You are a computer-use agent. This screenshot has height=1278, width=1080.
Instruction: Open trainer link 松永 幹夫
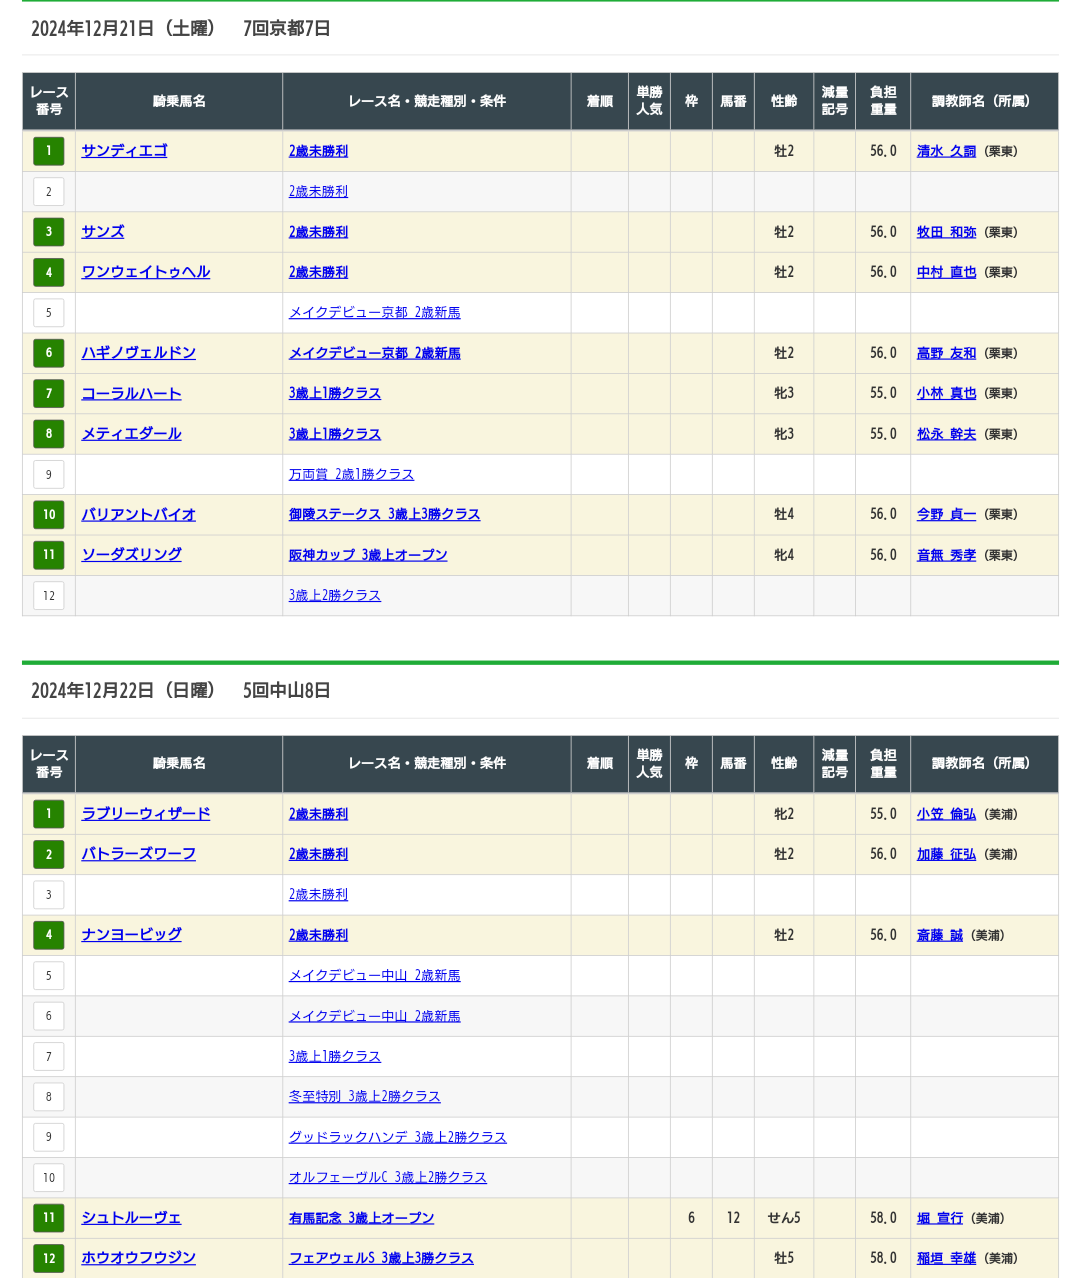(x=946, y=434)
